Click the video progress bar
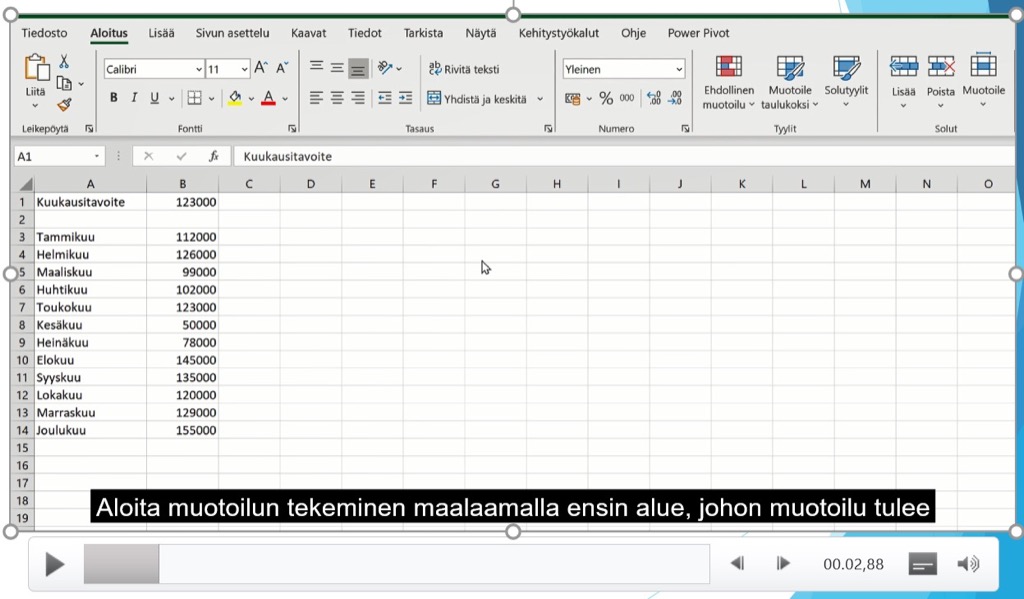Image resolution: width=1024 pixels, height=599 pixels. coord(396,564)
